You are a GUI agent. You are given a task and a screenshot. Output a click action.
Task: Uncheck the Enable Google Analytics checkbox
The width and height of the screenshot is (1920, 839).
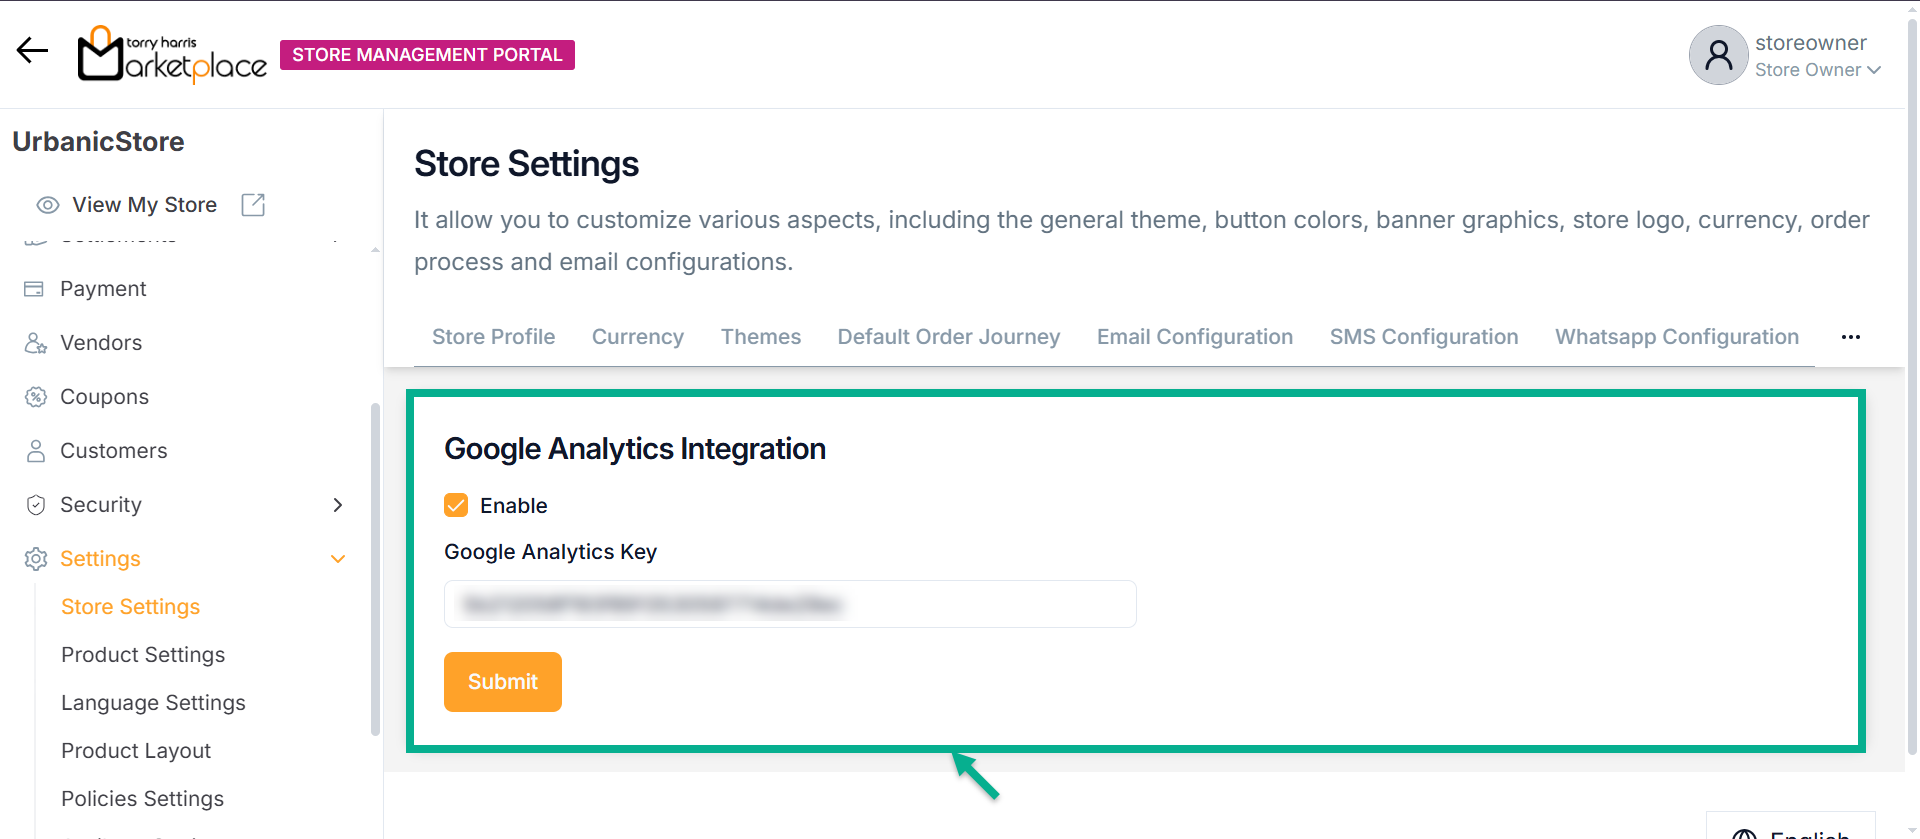[x=456, y=505]
